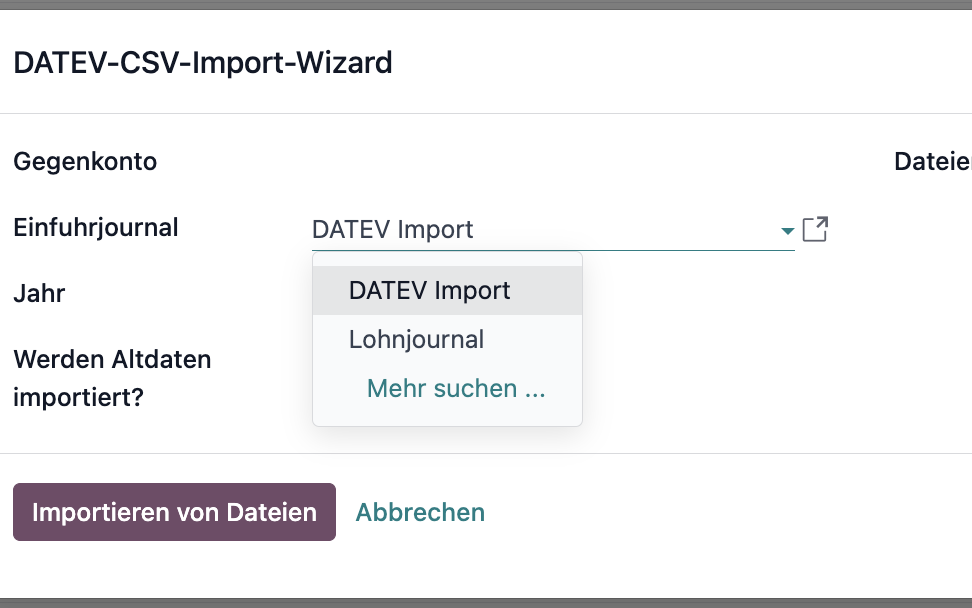Click the DATEV-CSV-Import-Wizard dialog title
Viewport: 972px width, 608px height.
point(203,63)
